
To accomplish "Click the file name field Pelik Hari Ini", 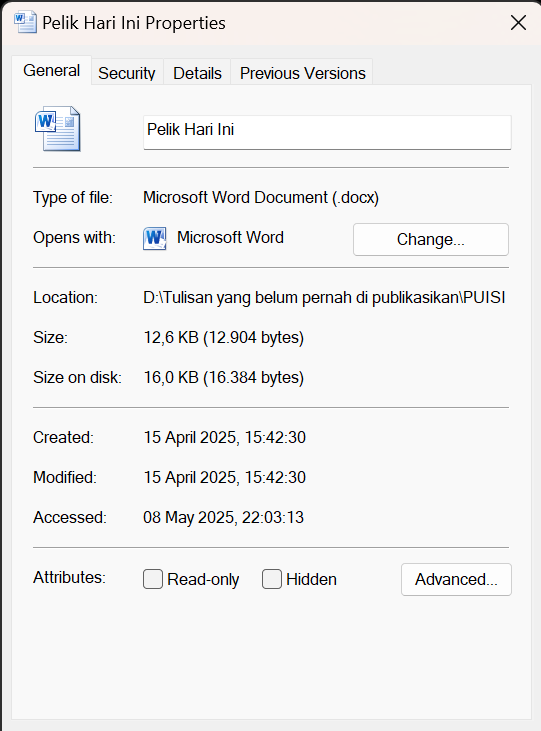I will point(327,132).
